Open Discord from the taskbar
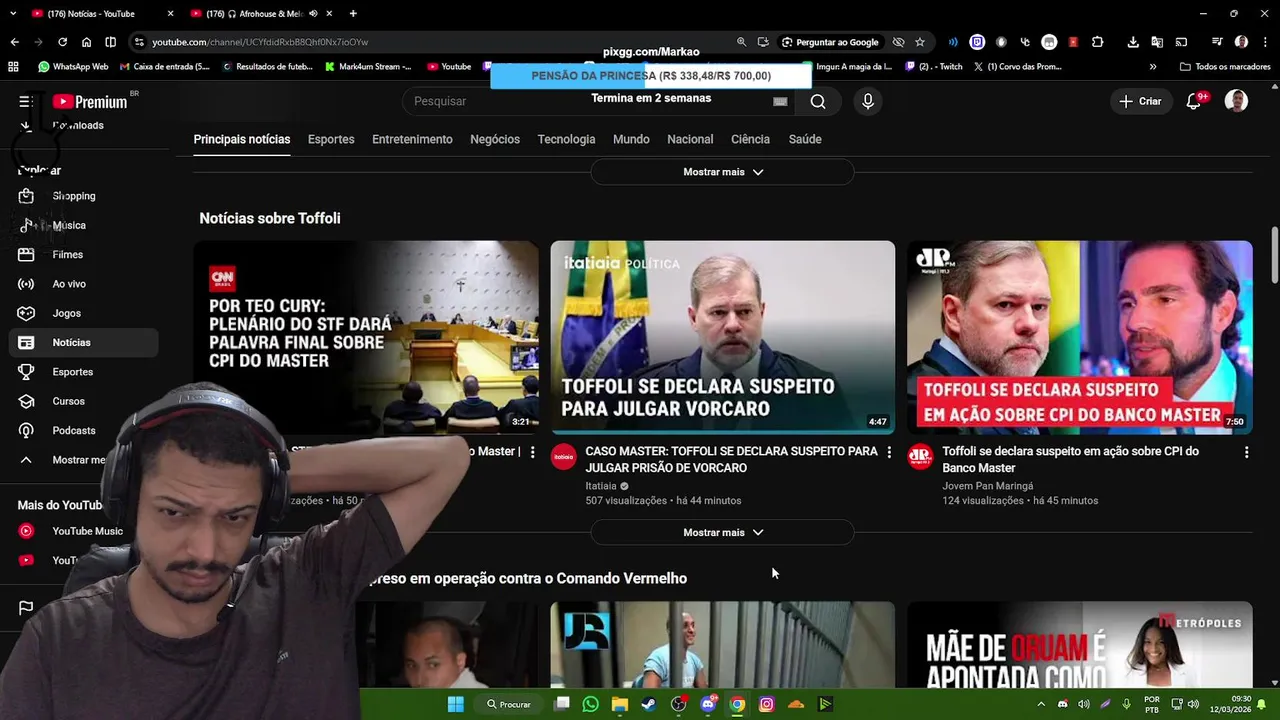Viewport: 1280px width, 720px height. pos(708,704)
